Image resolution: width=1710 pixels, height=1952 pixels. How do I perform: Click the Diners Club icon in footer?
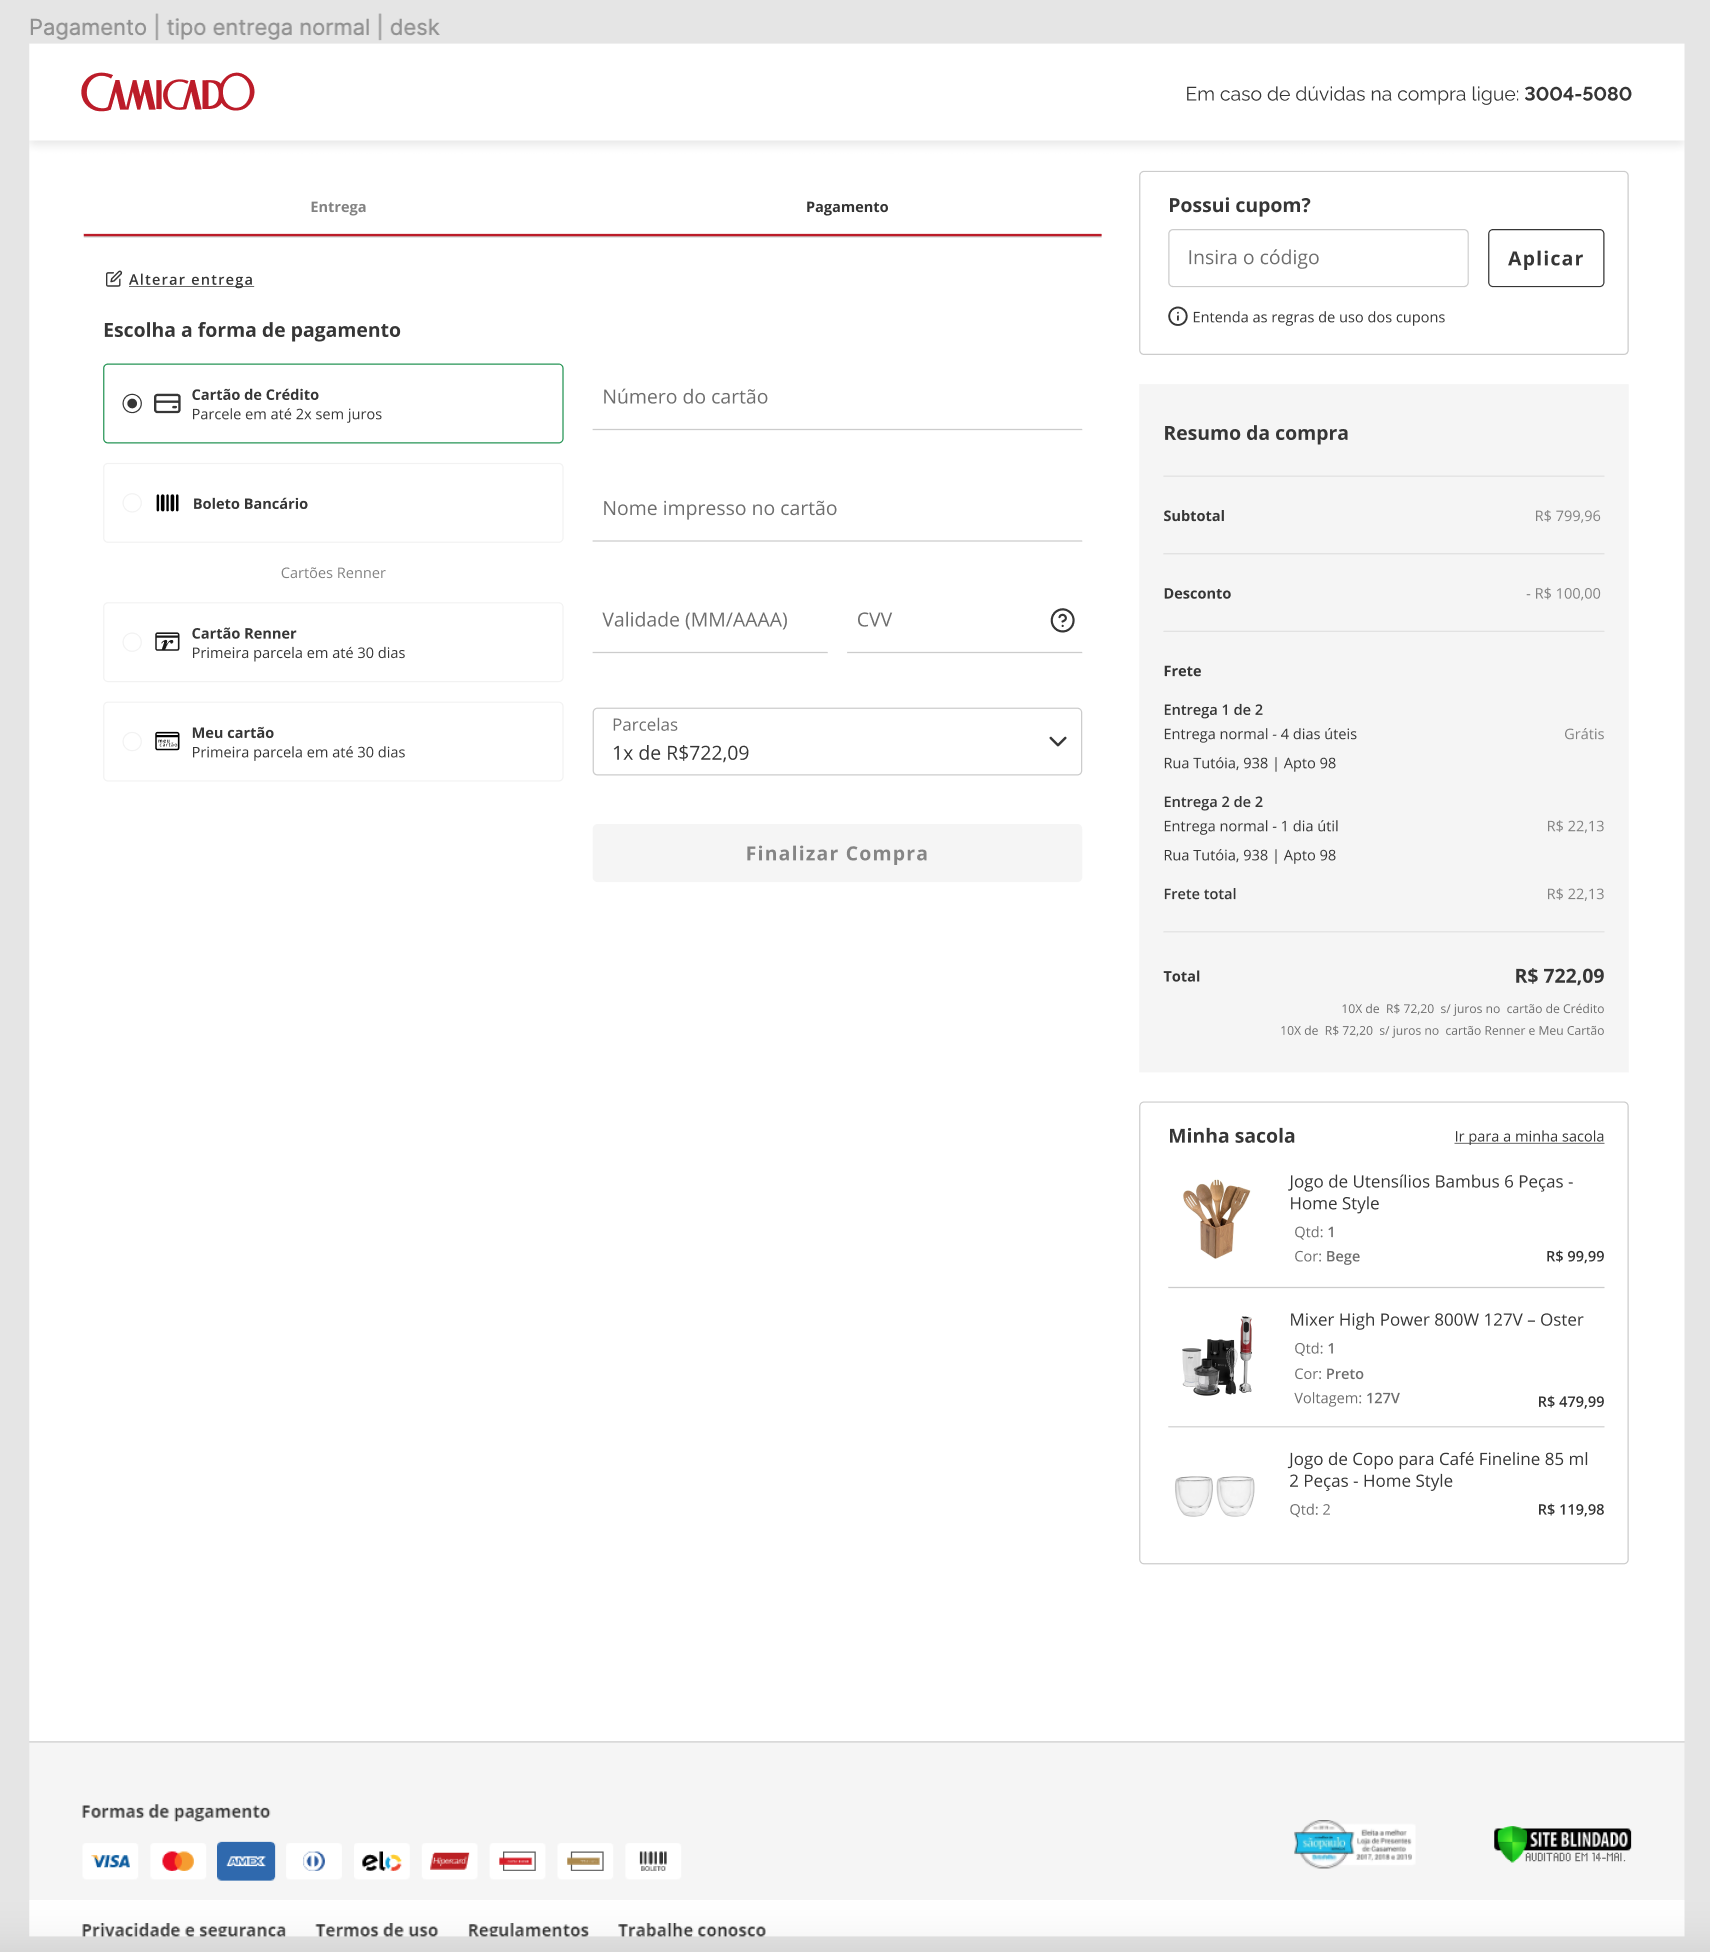click(314, 1861)
